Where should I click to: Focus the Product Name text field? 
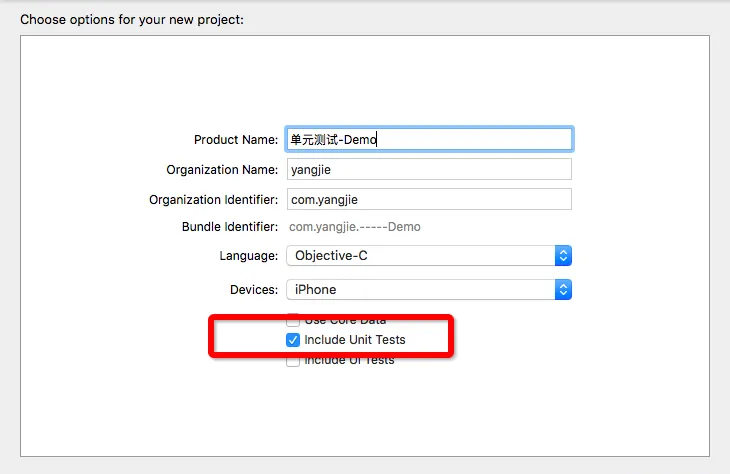(x=429, y=139)
